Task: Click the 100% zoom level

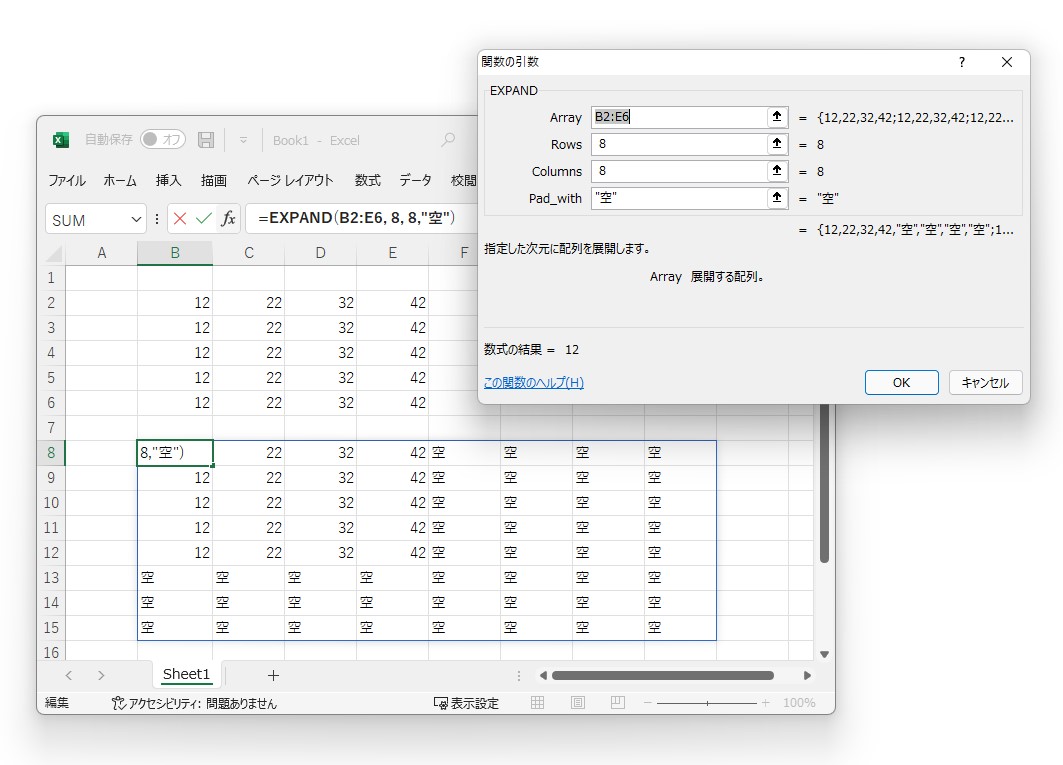Action: (x=799, y=703)
